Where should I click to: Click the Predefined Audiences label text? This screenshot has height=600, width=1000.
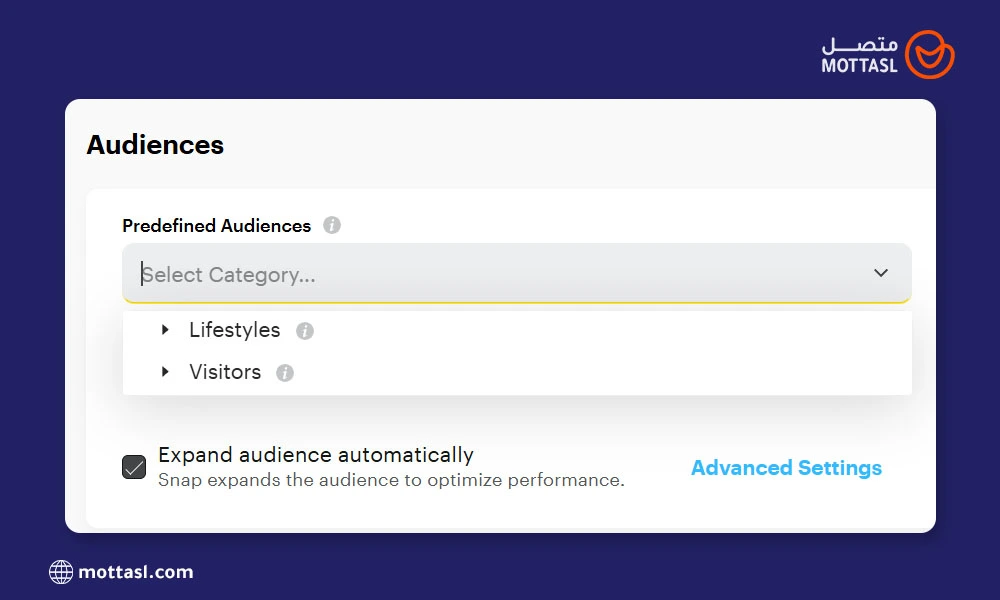tap(216, 226)
